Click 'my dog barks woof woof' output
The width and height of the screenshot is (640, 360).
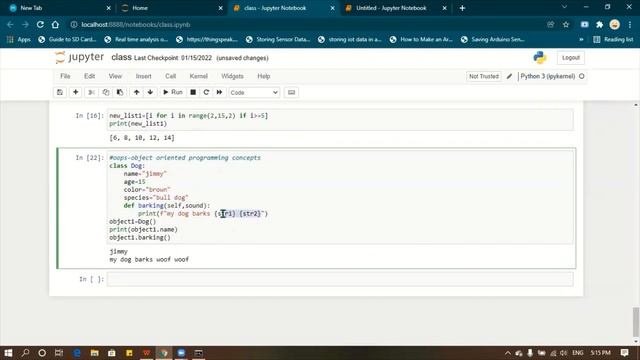click(x=149, y=260)
